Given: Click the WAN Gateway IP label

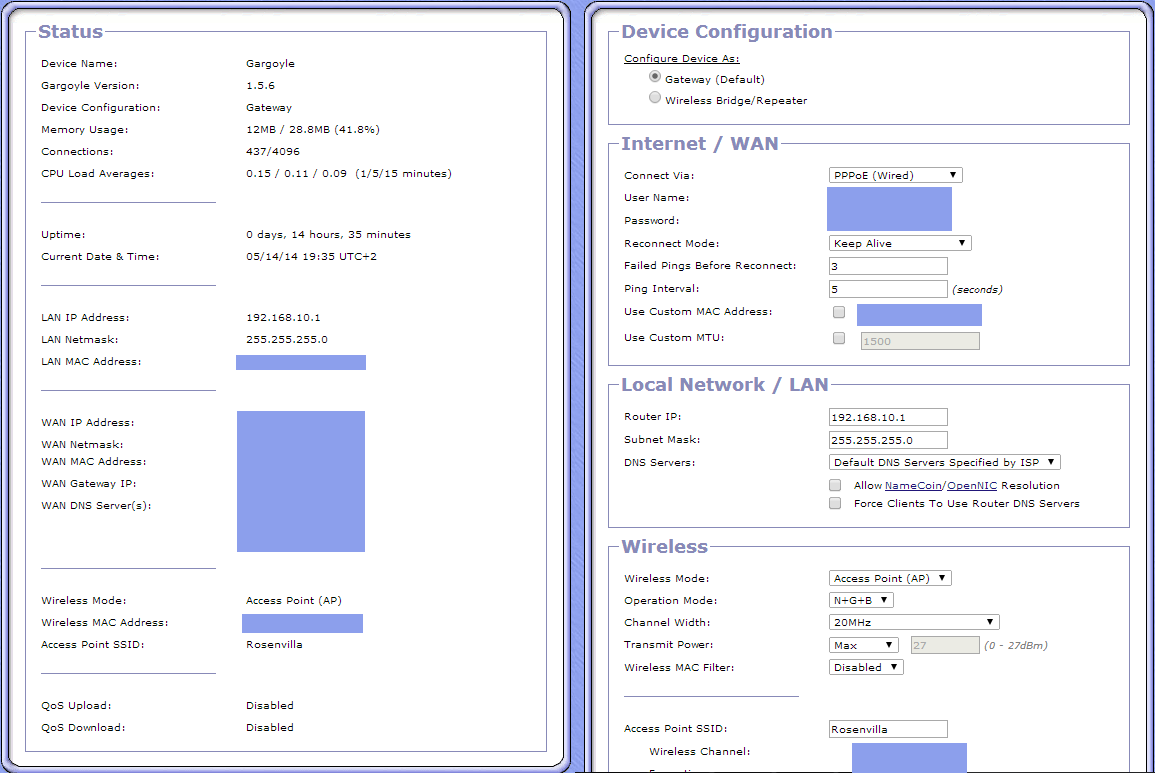Looking at the screenshot, I should 88,484.
